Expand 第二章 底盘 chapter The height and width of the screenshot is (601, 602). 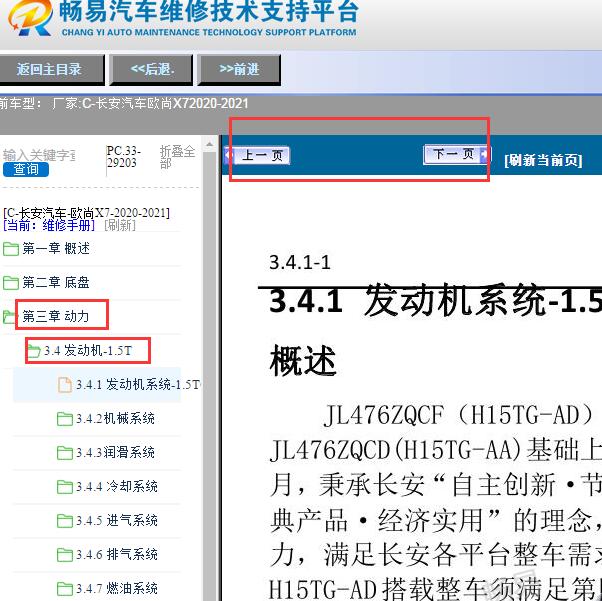click(x=56, y=283)
